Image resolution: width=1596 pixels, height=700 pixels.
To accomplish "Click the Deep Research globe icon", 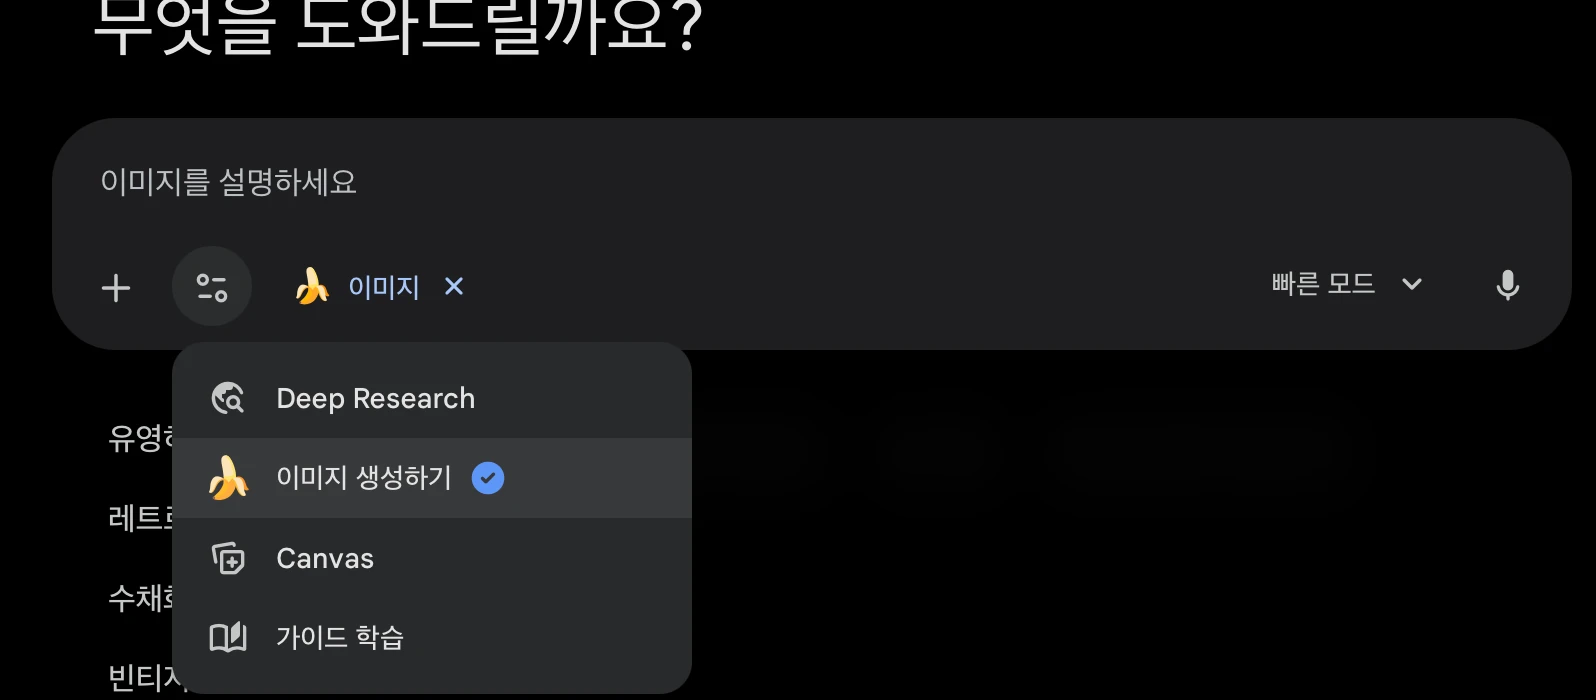I will (x=228, y=398).
